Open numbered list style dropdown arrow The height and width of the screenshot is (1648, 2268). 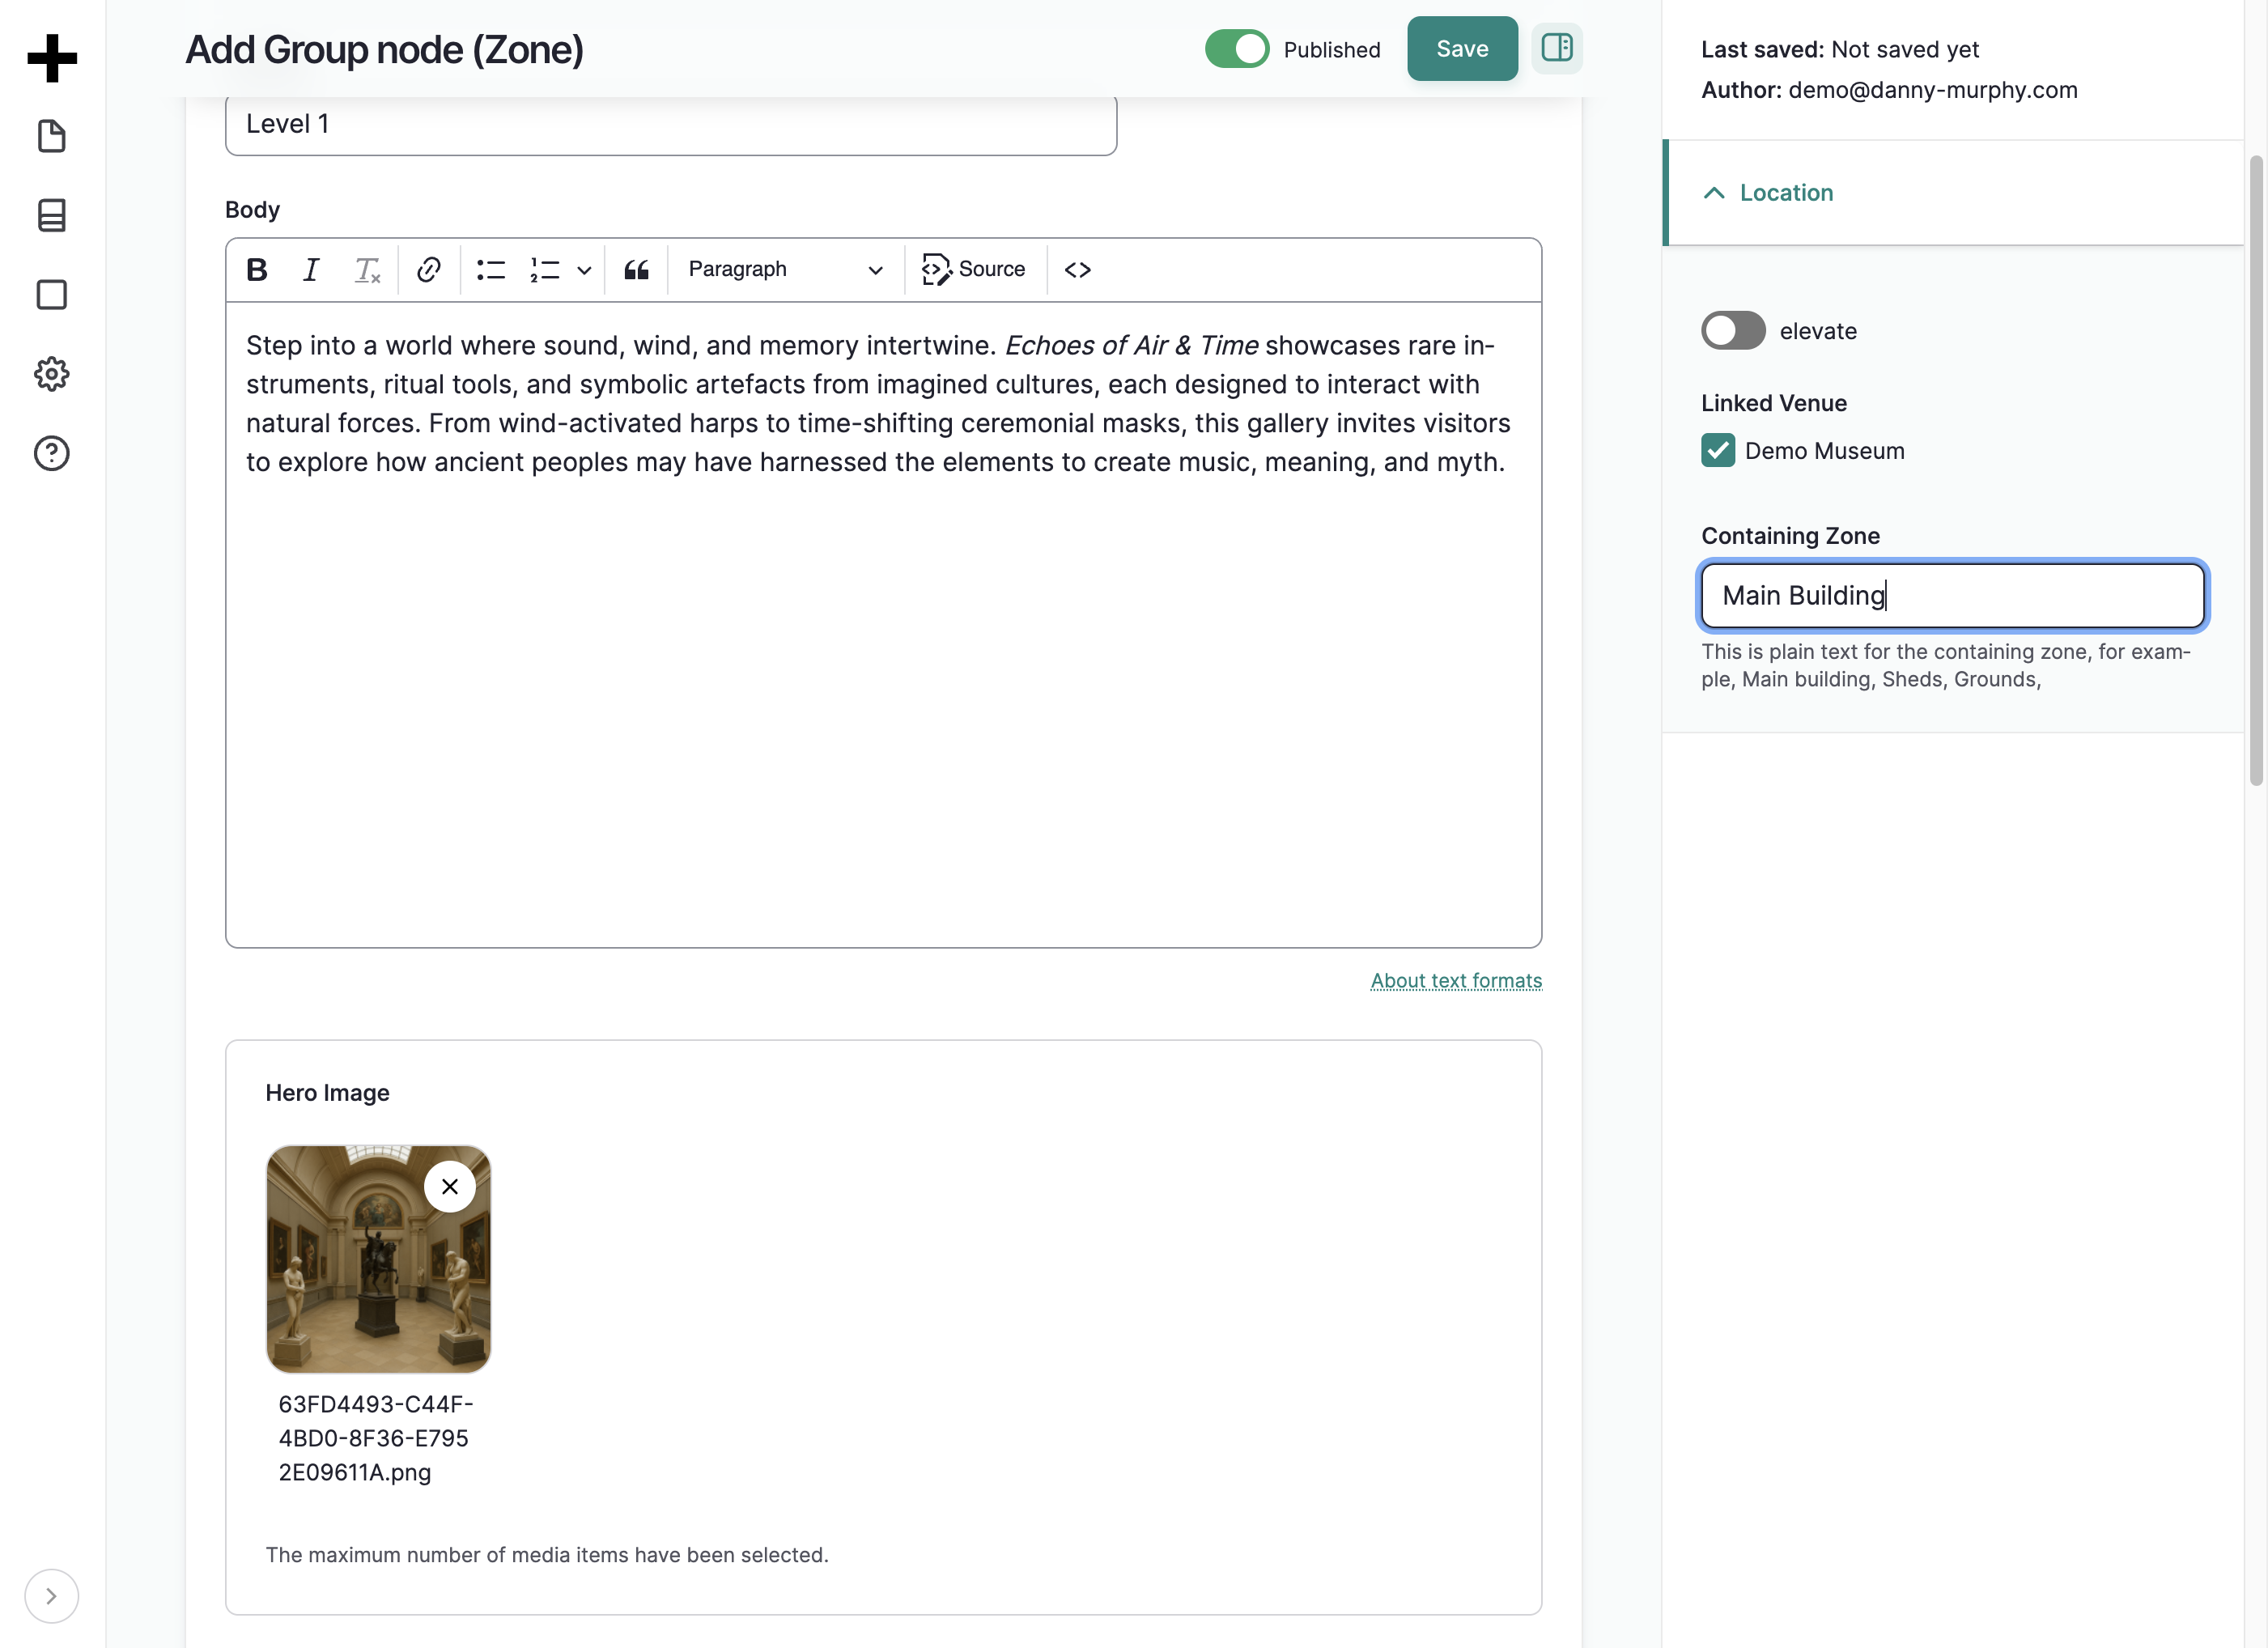click(x=585, y=270)
